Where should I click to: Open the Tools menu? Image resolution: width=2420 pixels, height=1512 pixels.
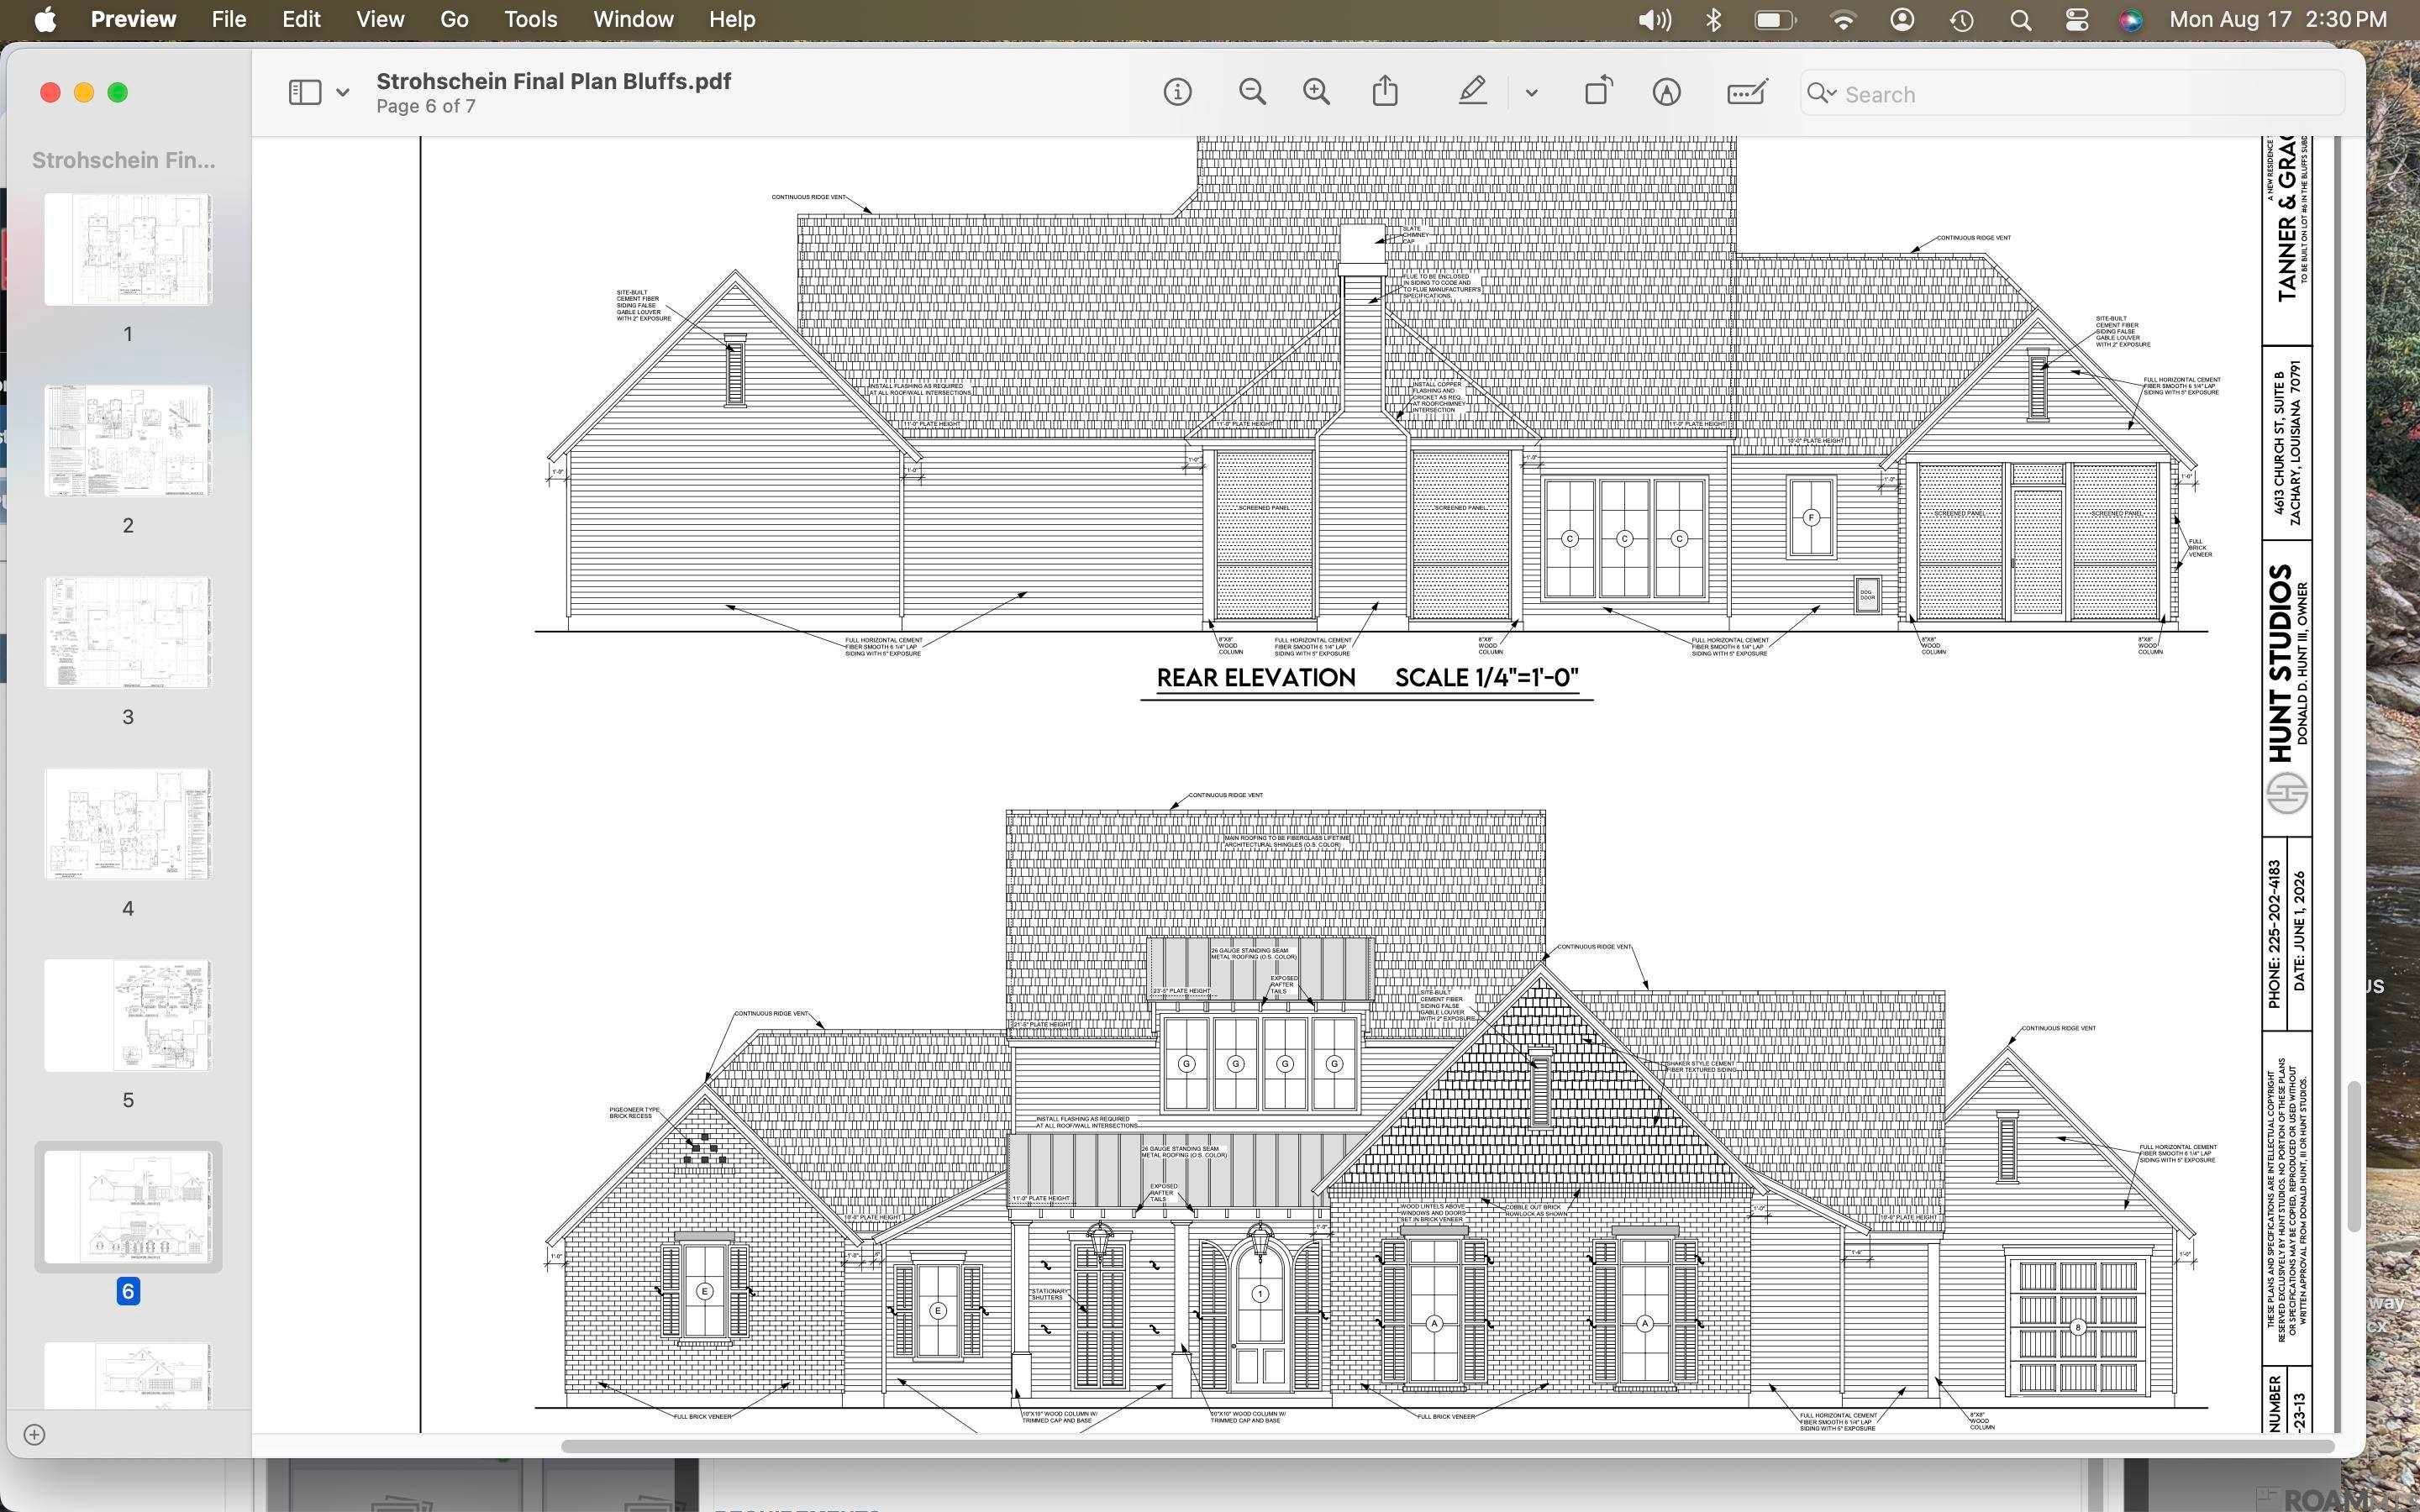click(x=530, y=19)
